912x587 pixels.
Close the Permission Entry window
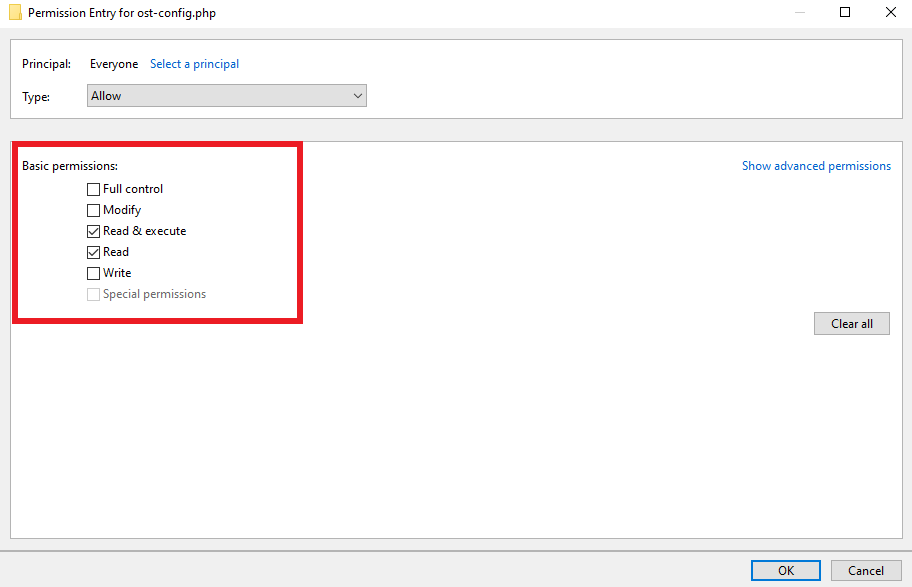[890, 12]
